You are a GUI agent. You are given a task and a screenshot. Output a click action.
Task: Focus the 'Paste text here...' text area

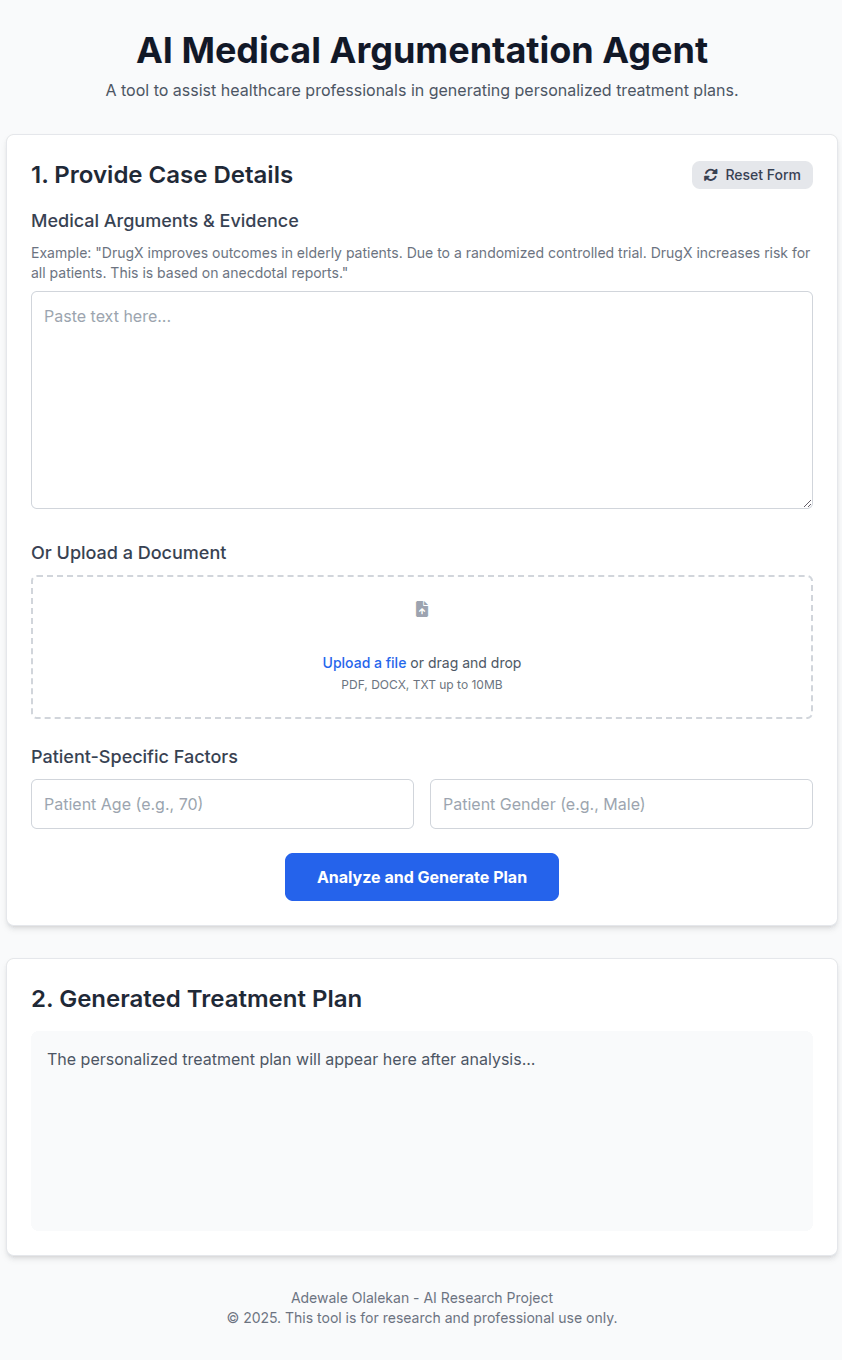[x=422, y=400]
